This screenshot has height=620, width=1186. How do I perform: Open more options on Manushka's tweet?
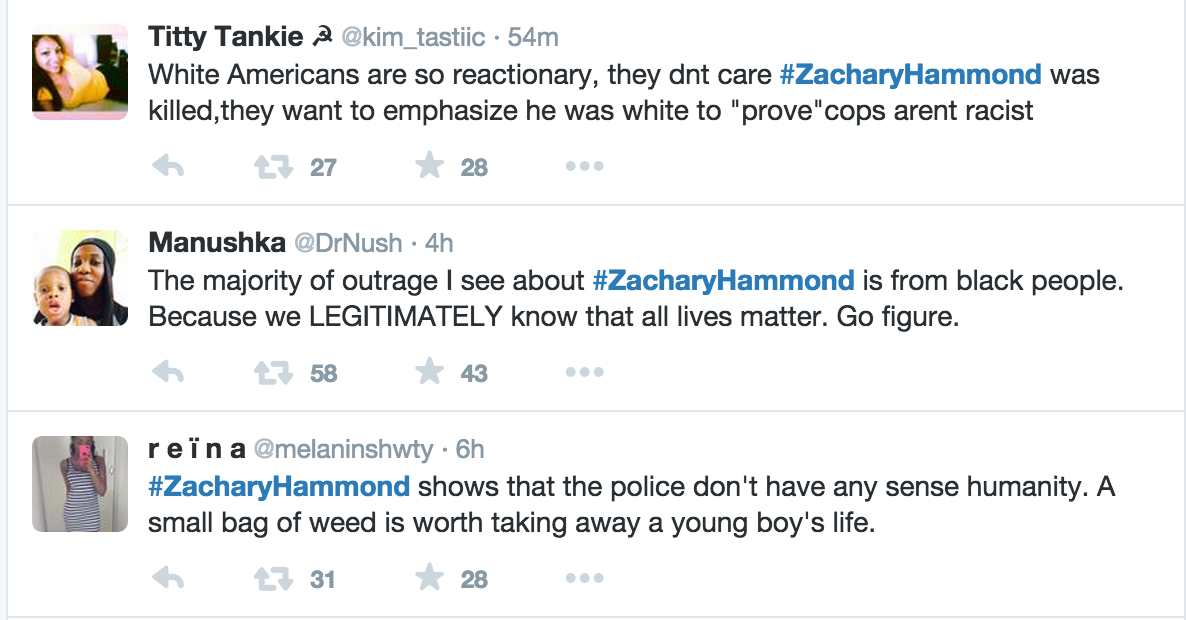coord(584,373)
